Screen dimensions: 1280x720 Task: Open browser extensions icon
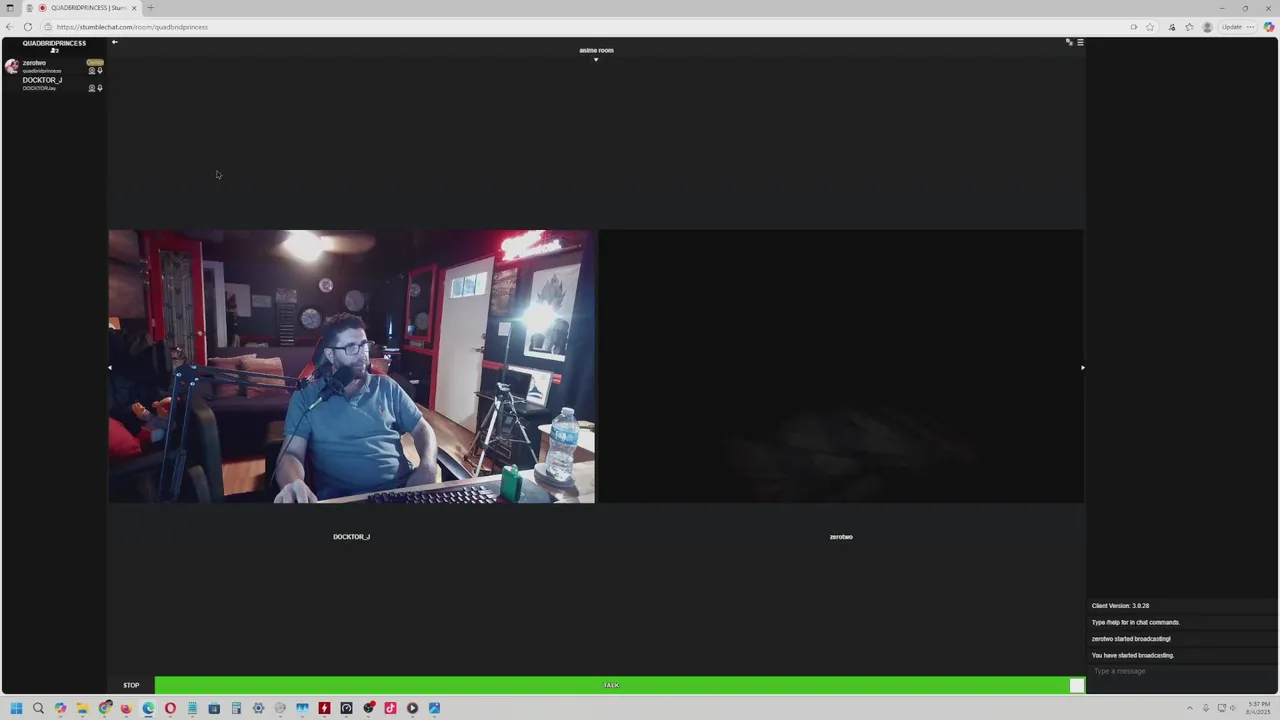1172,27
